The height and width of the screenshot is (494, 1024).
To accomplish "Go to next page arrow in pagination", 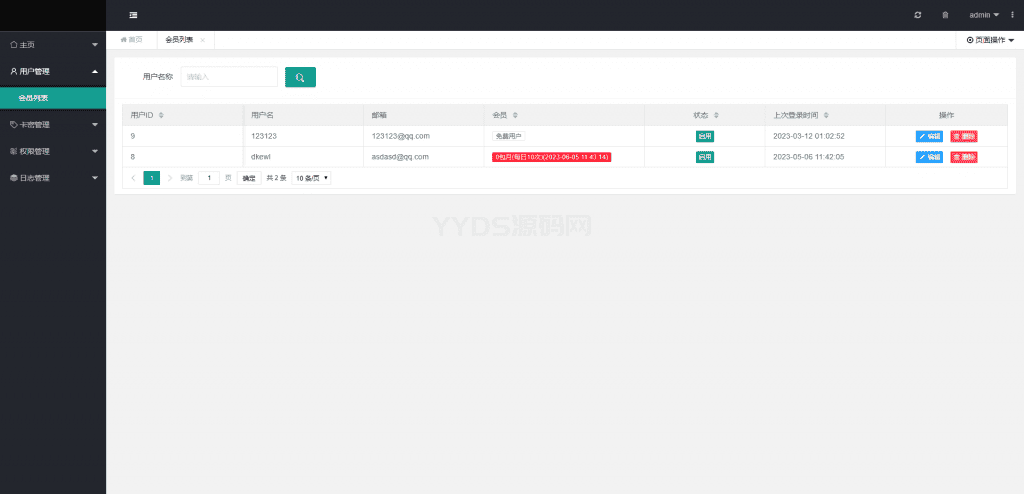I will [x=170, y=178].
